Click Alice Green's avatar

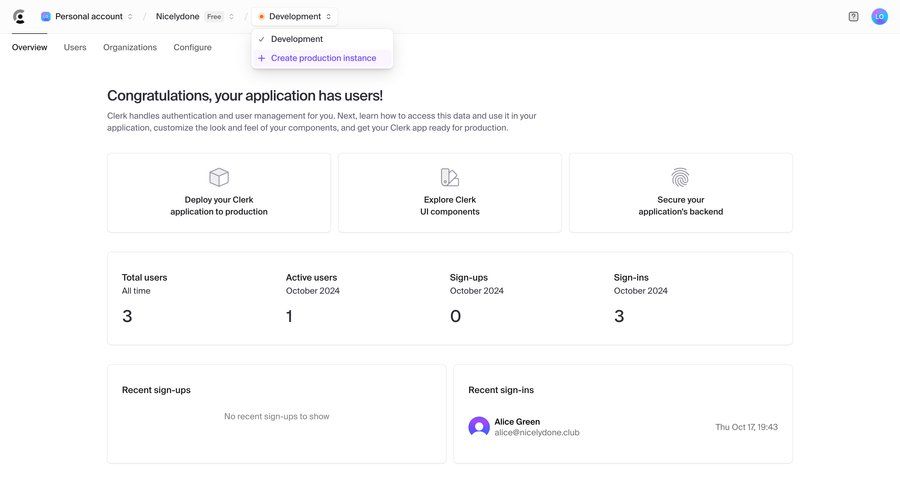(x=479, y=427)
